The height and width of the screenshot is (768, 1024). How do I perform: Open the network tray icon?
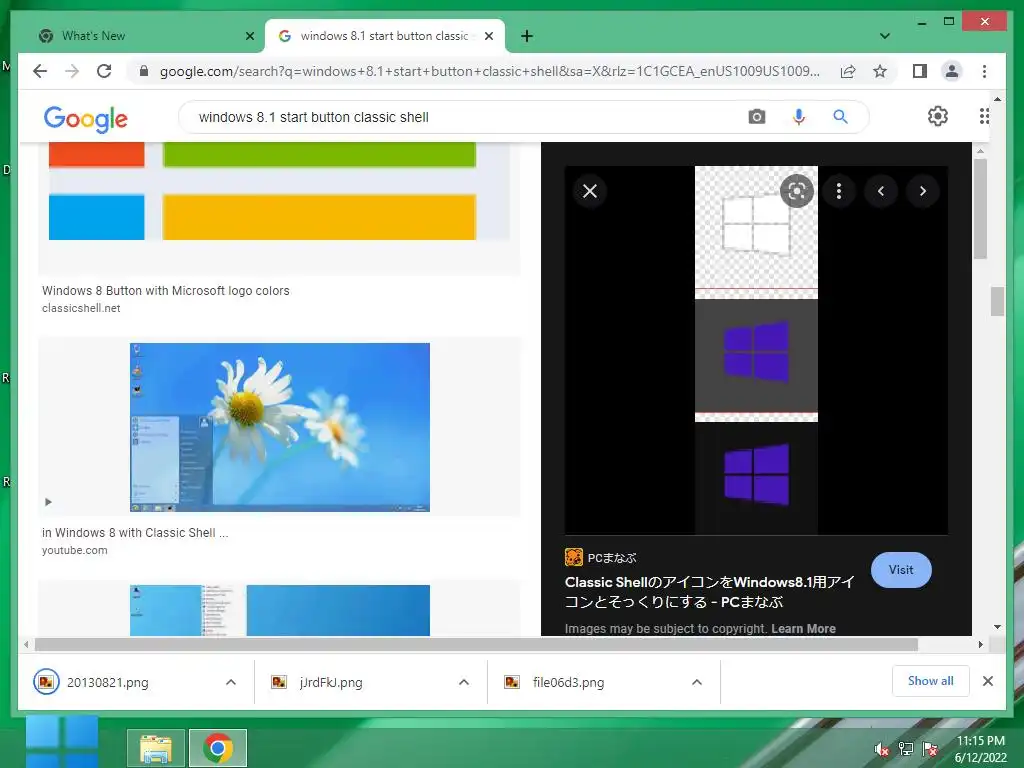[906, 749]
